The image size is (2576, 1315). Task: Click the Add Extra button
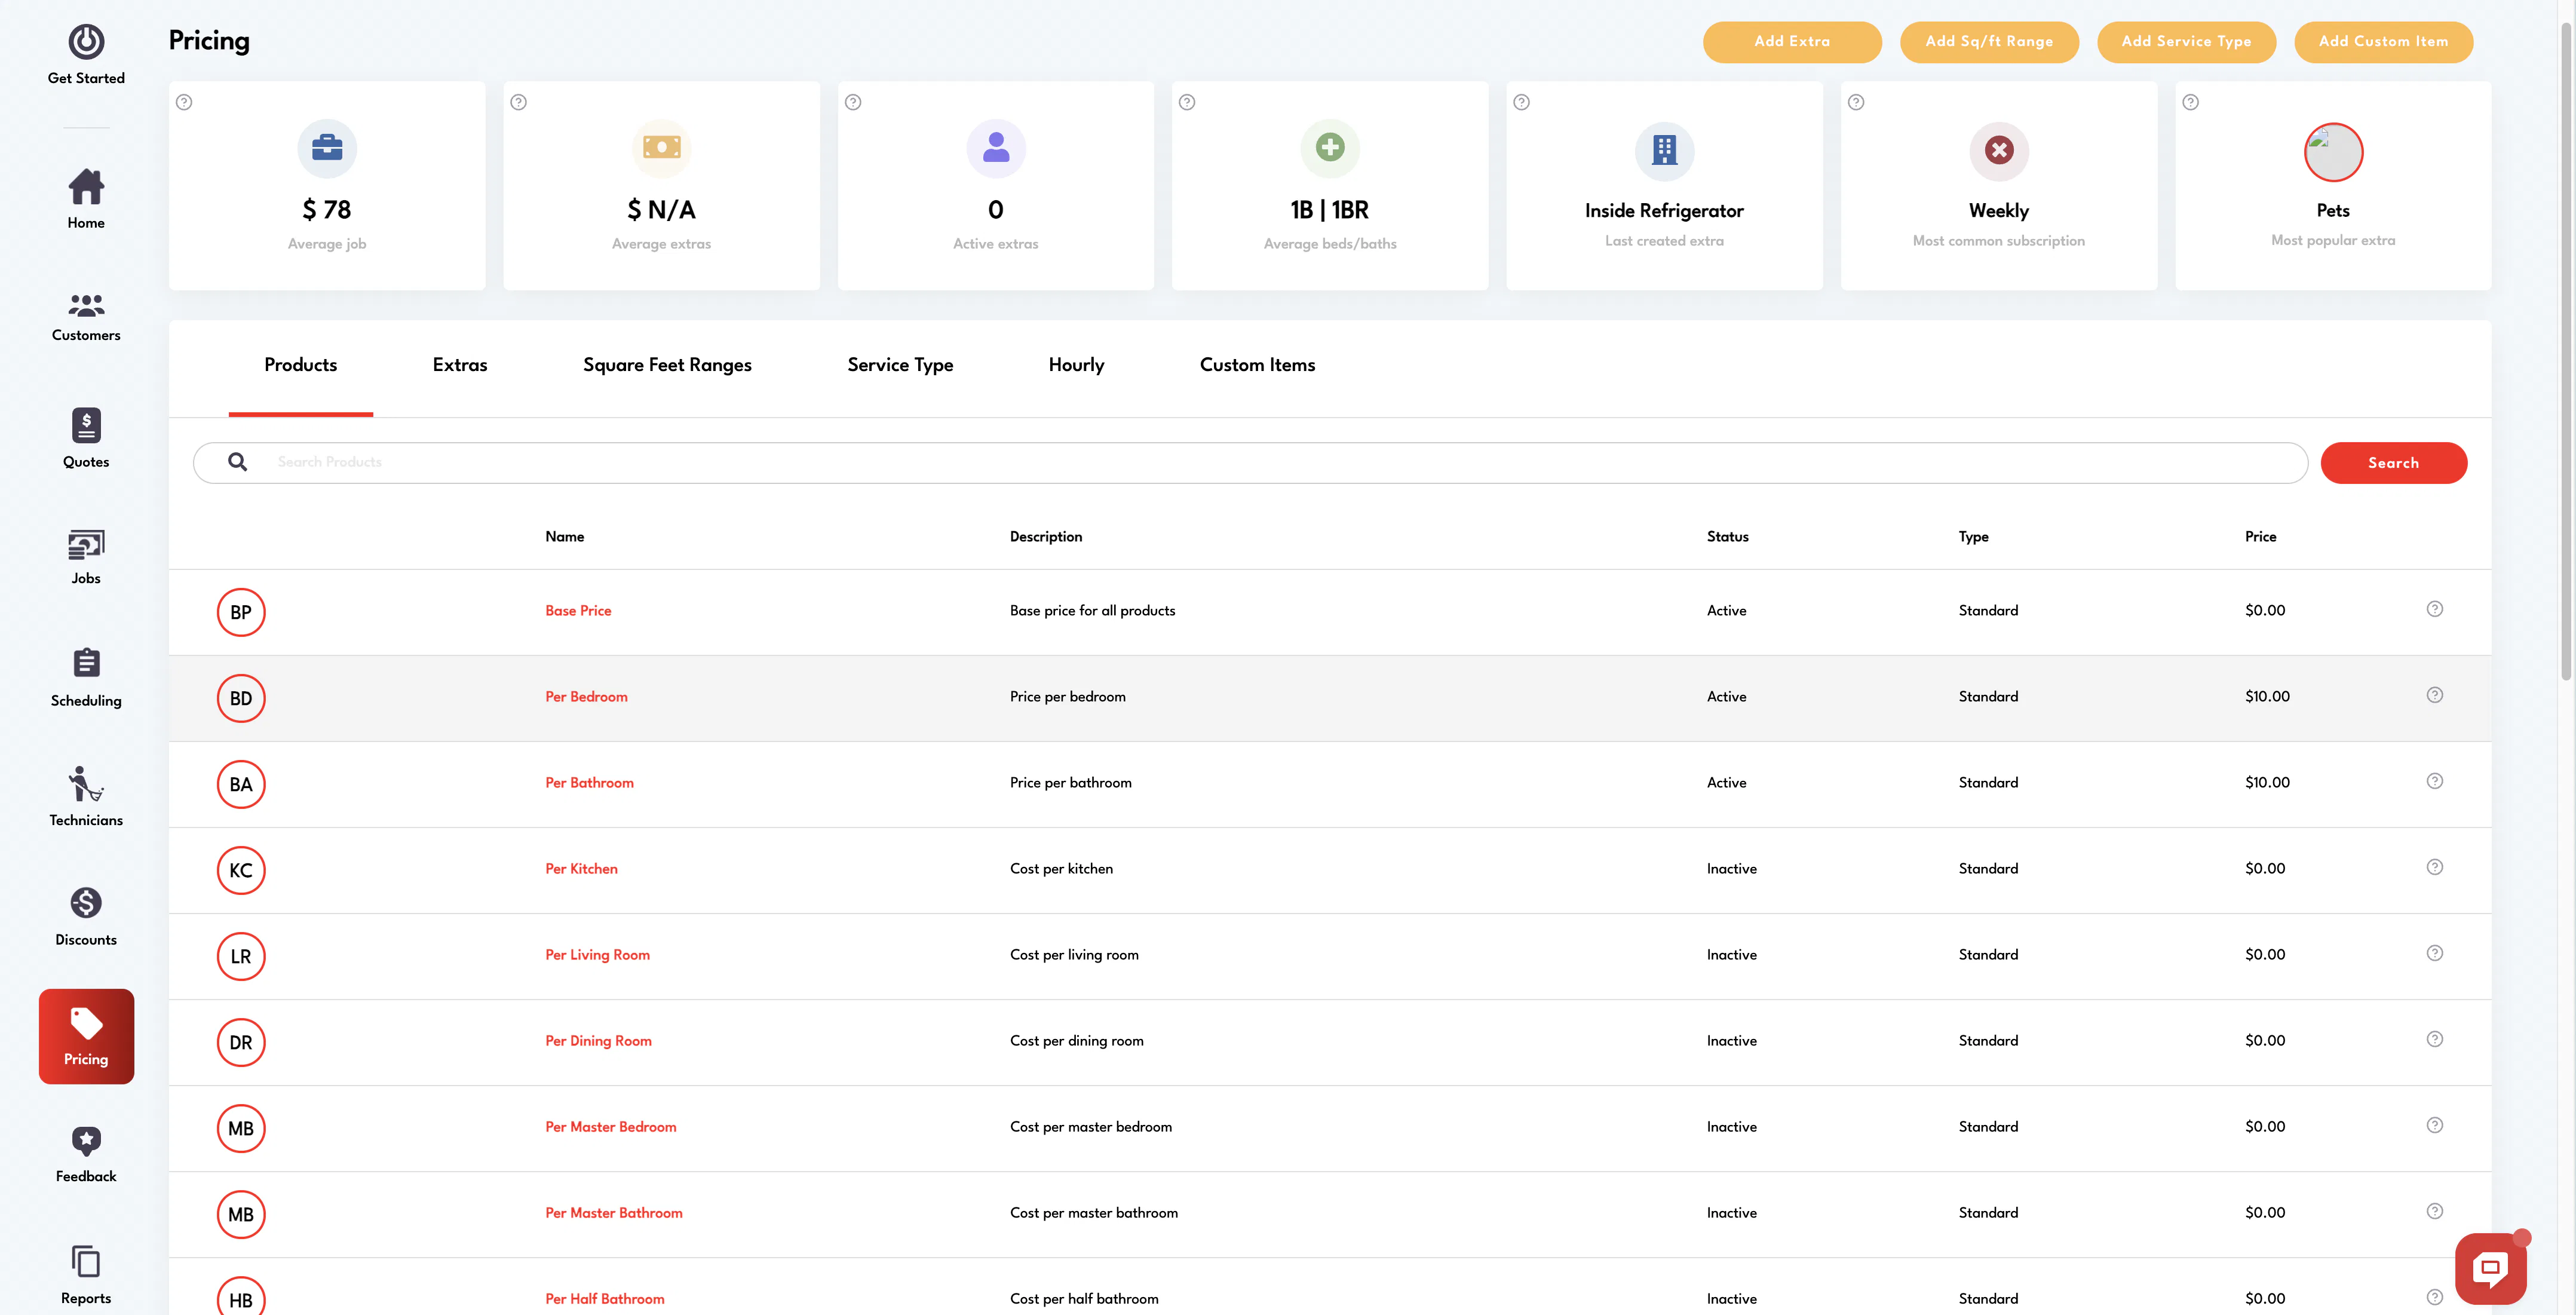pyautogui.click(x=1792, y=42)
